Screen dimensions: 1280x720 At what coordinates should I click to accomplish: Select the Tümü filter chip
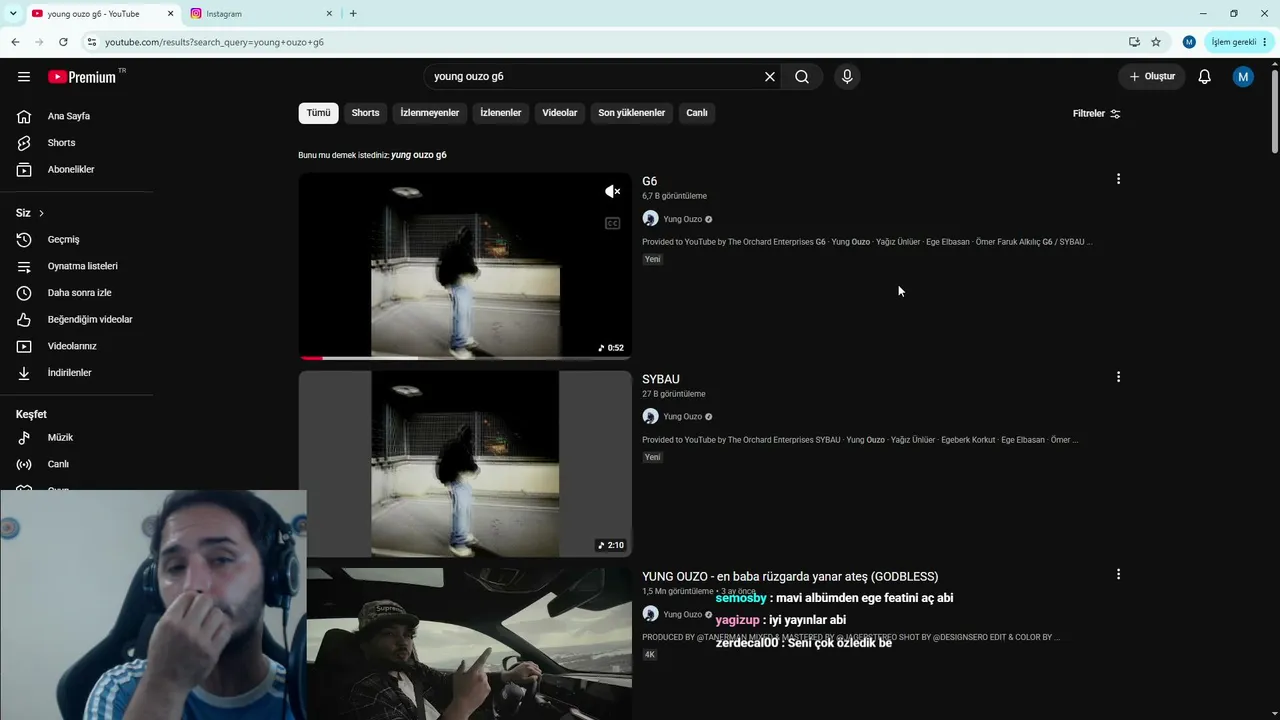coord(318,113)
